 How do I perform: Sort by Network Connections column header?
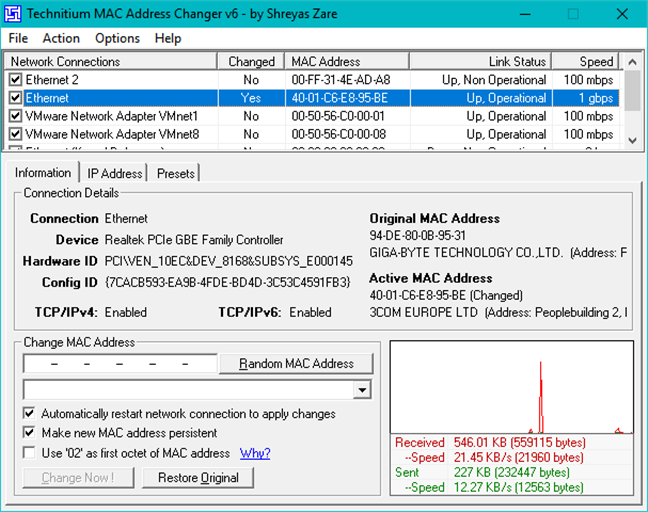(110, 62)
